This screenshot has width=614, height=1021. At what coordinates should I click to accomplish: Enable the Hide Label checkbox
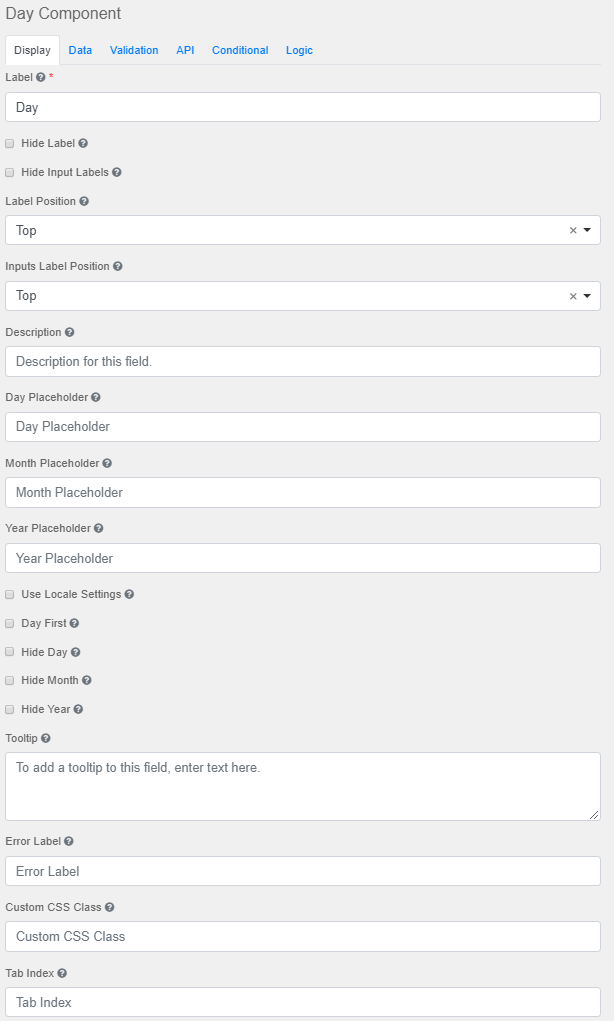coord(10,144)
